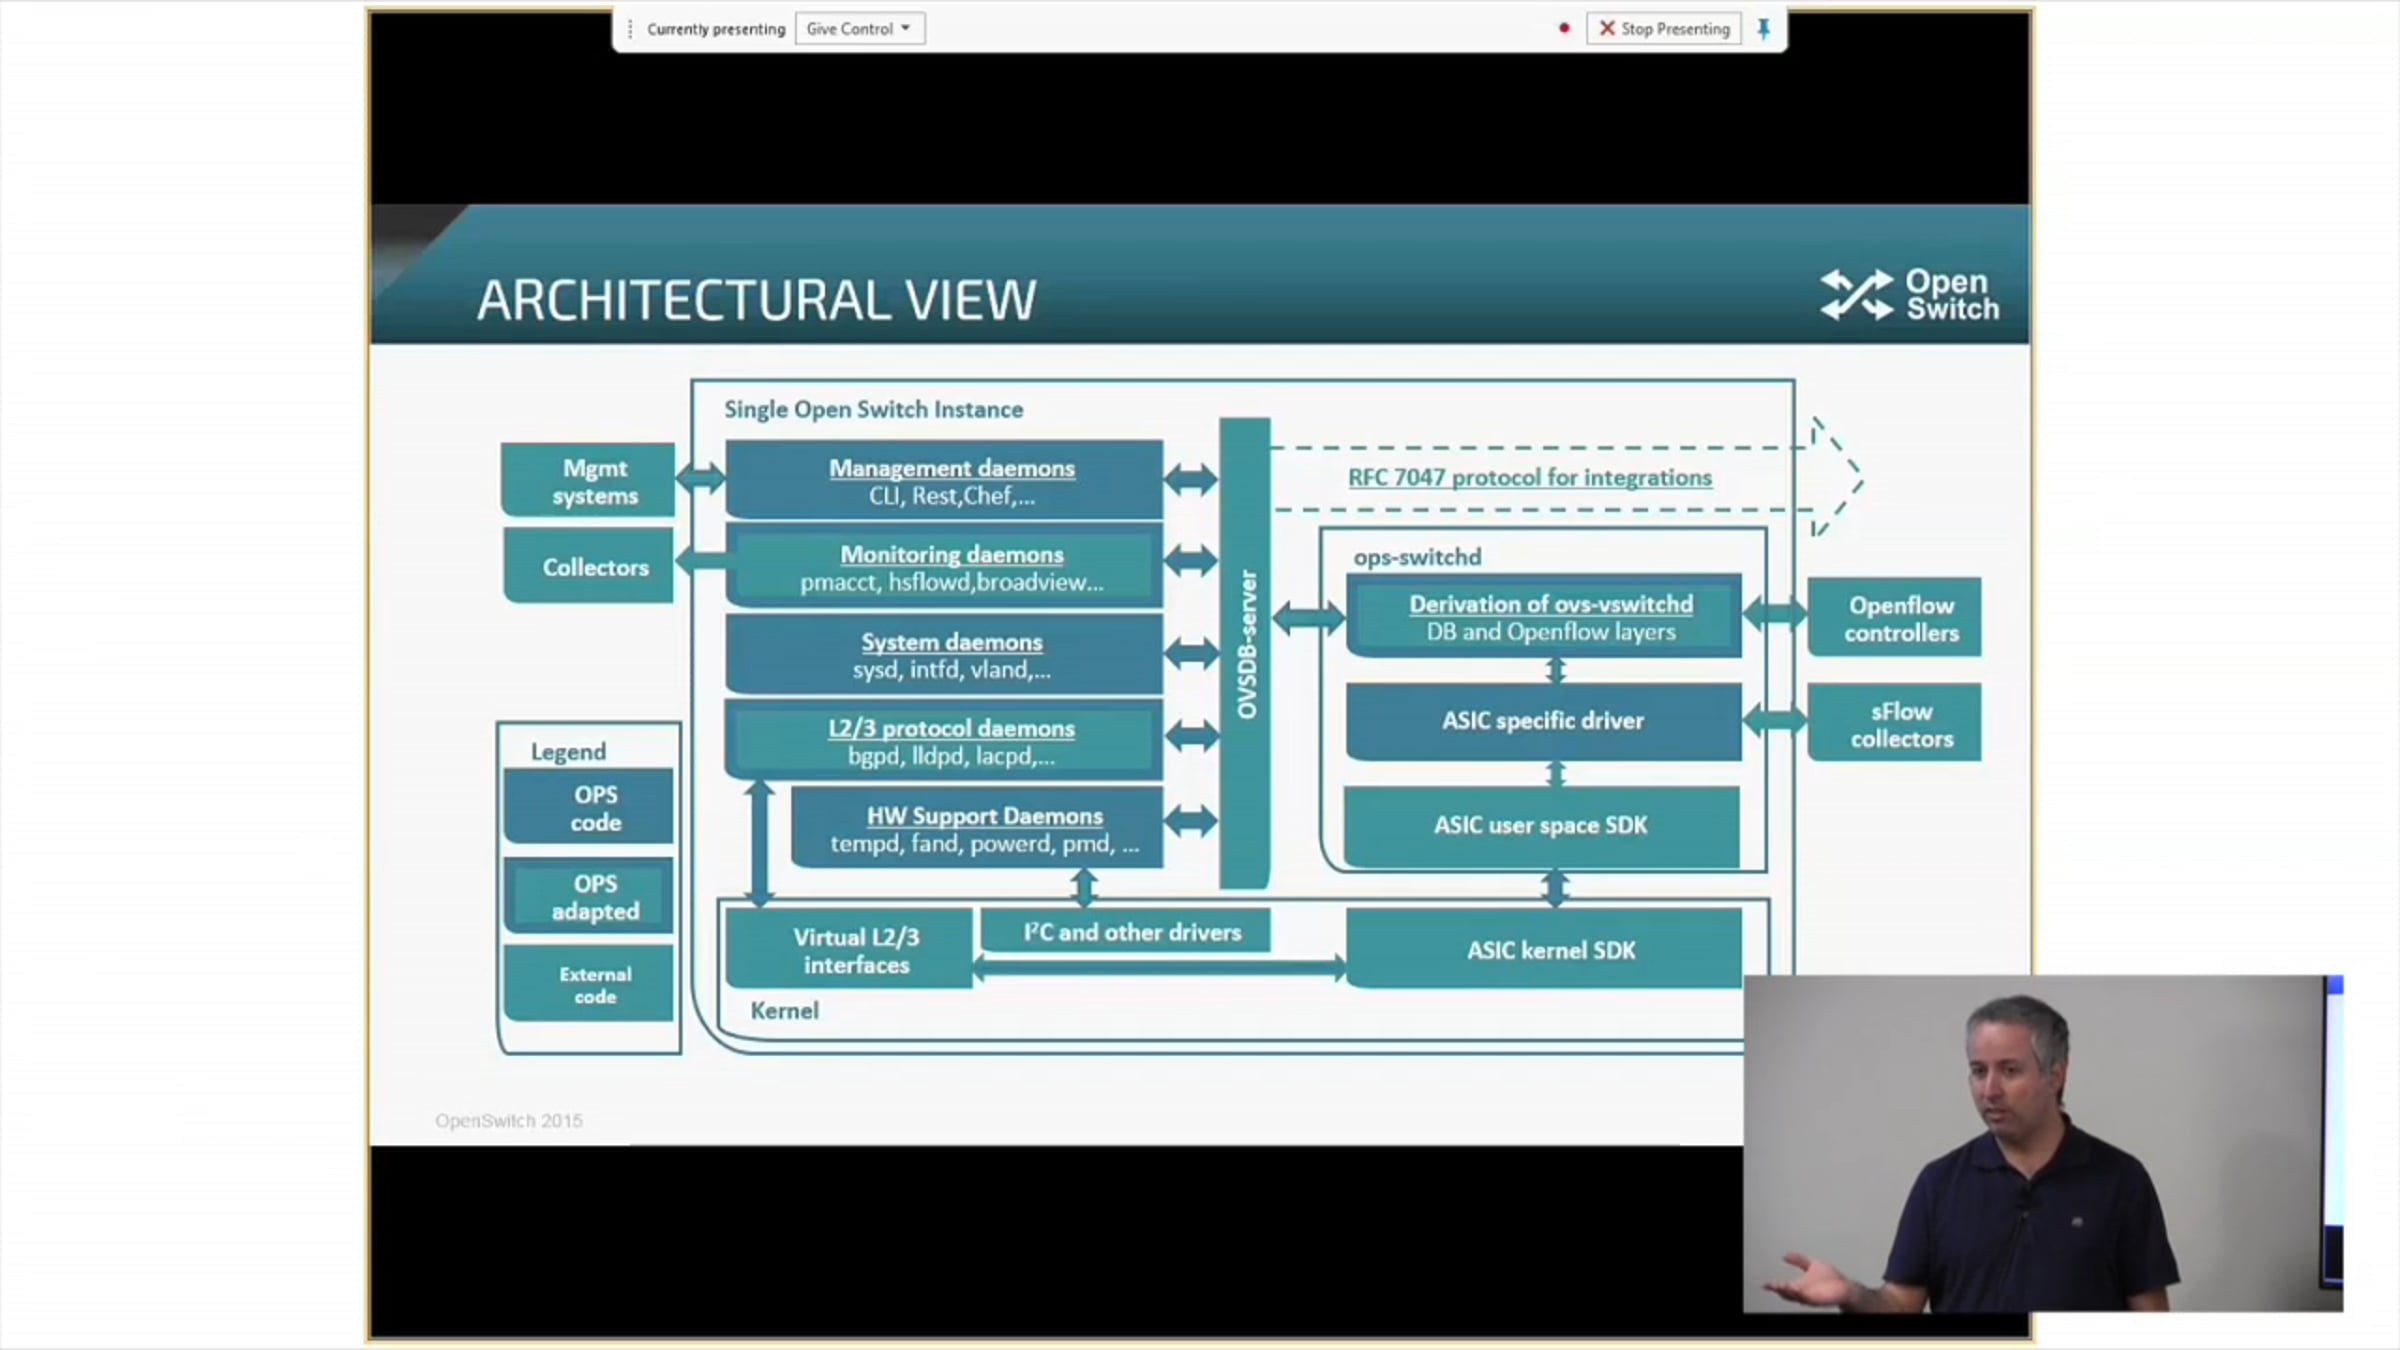Open the Management daemons link
2400x1350 pixels.
coord(951,468)
